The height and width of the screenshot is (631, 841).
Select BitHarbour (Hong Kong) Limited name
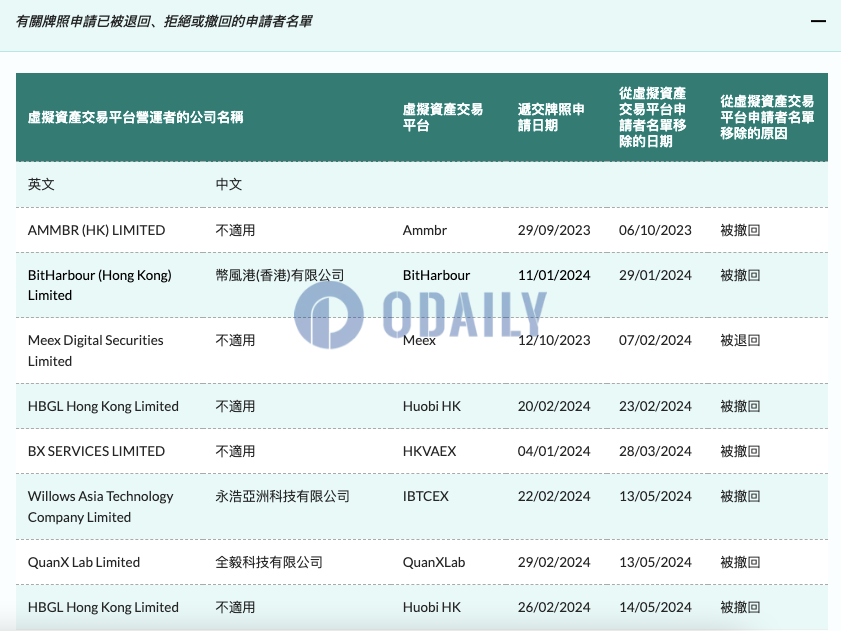(100, 285)
